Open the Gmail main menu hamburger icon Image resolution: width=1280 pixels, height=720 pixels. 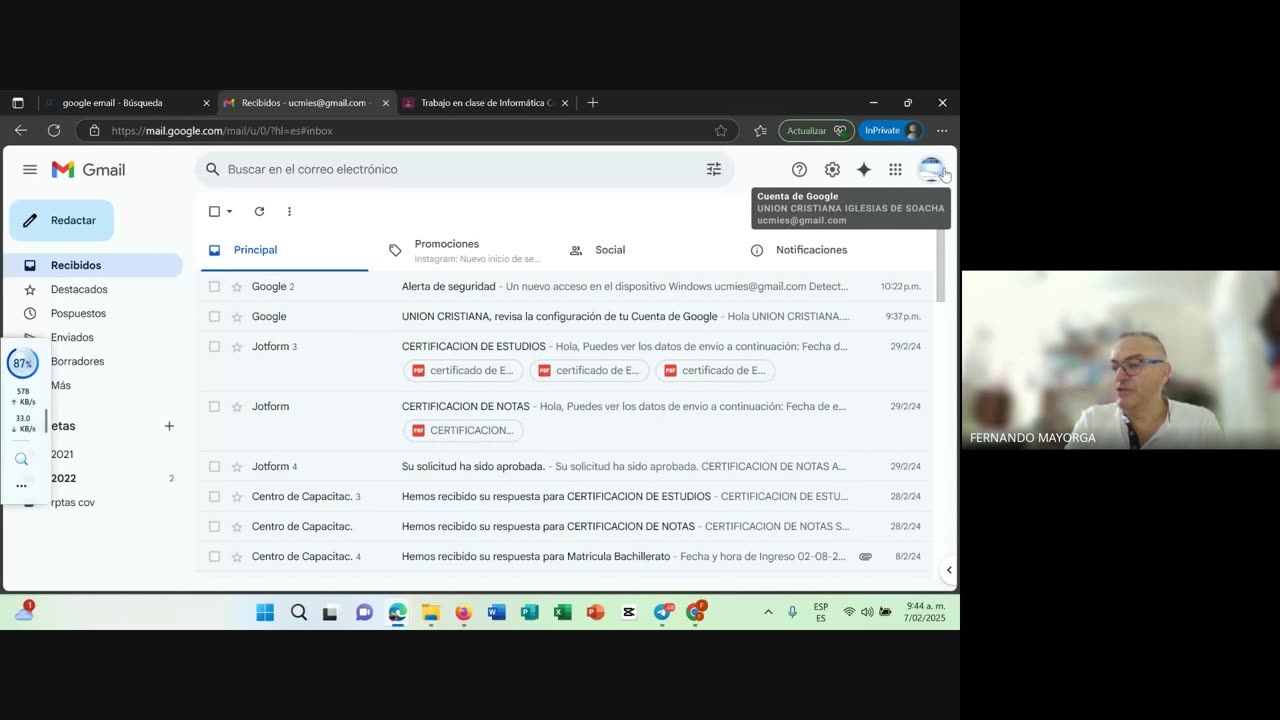pos(30,170)
